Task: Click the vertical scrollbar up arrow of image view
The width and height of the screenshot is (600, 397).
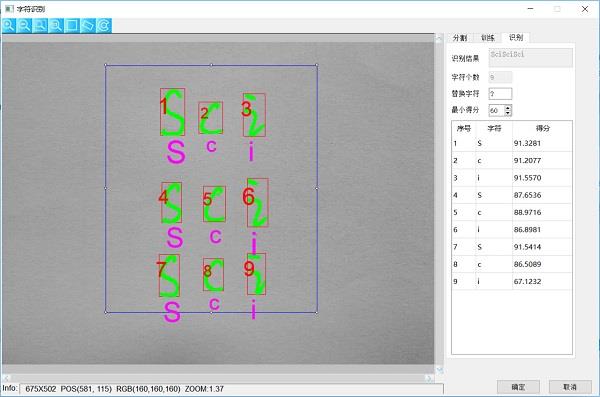Action: point(439,38)
